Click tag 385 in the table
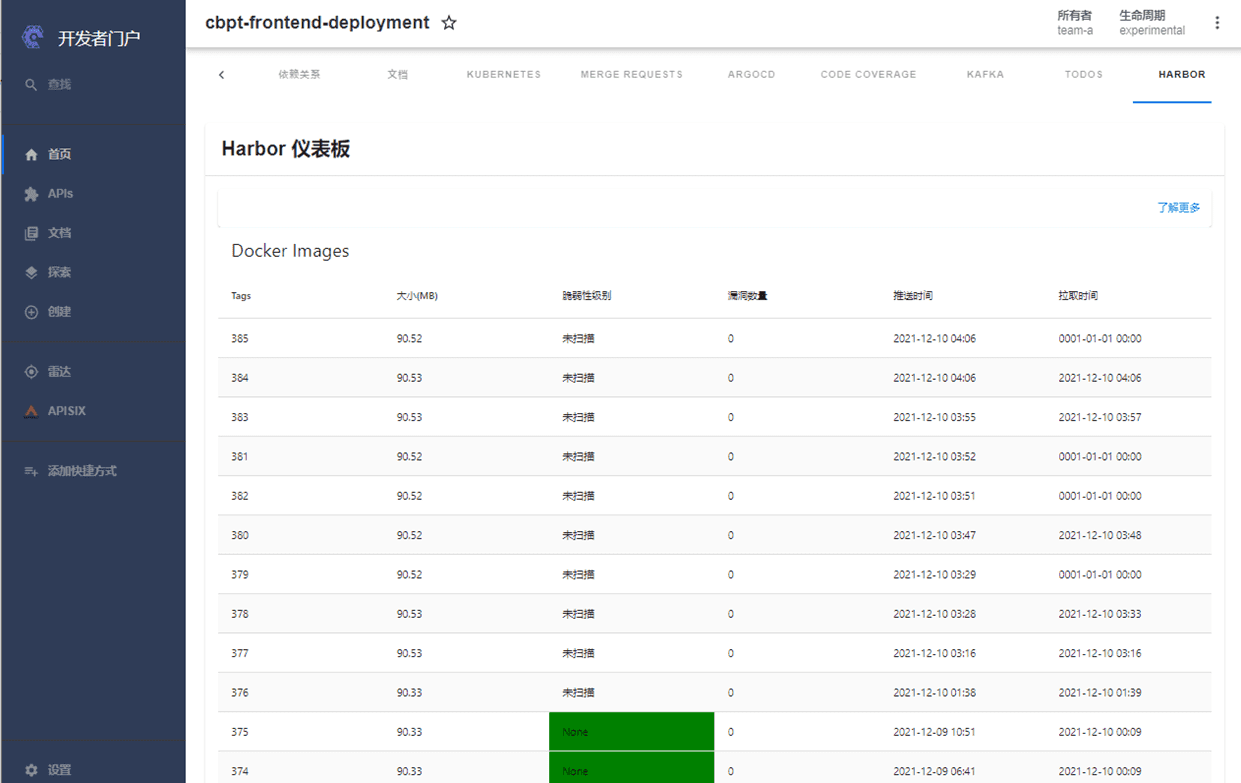Screen dimensions: 1241x783 (x=240, y=339)
